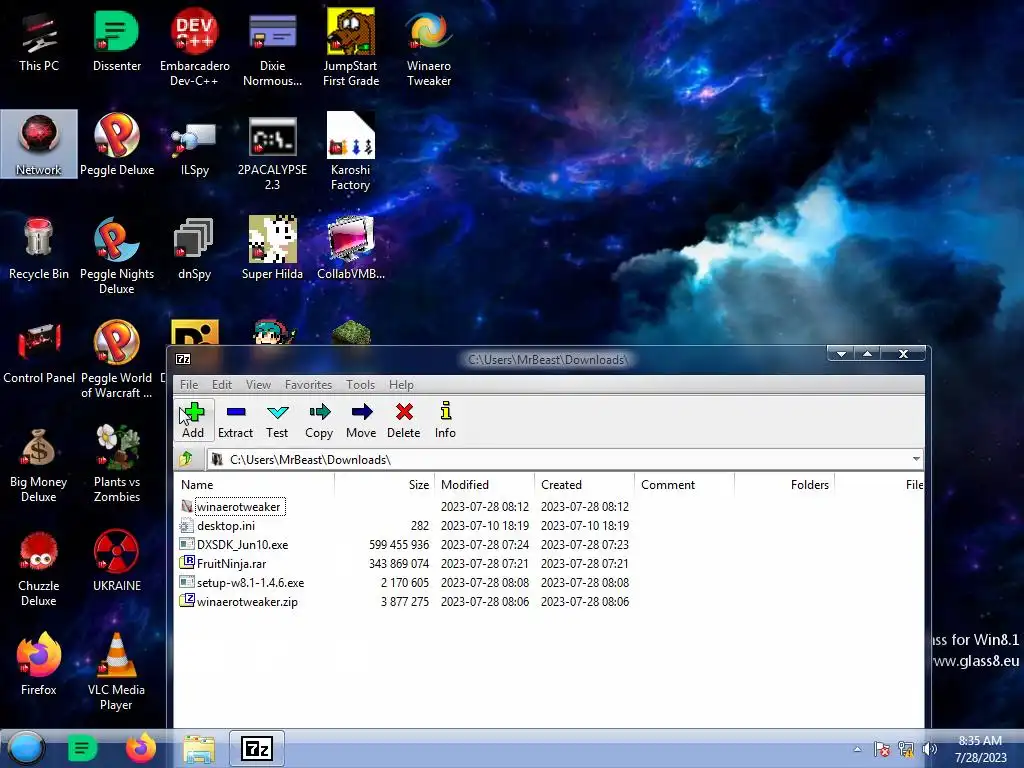Select the Dissenter desktop icon

coord(117,42)
